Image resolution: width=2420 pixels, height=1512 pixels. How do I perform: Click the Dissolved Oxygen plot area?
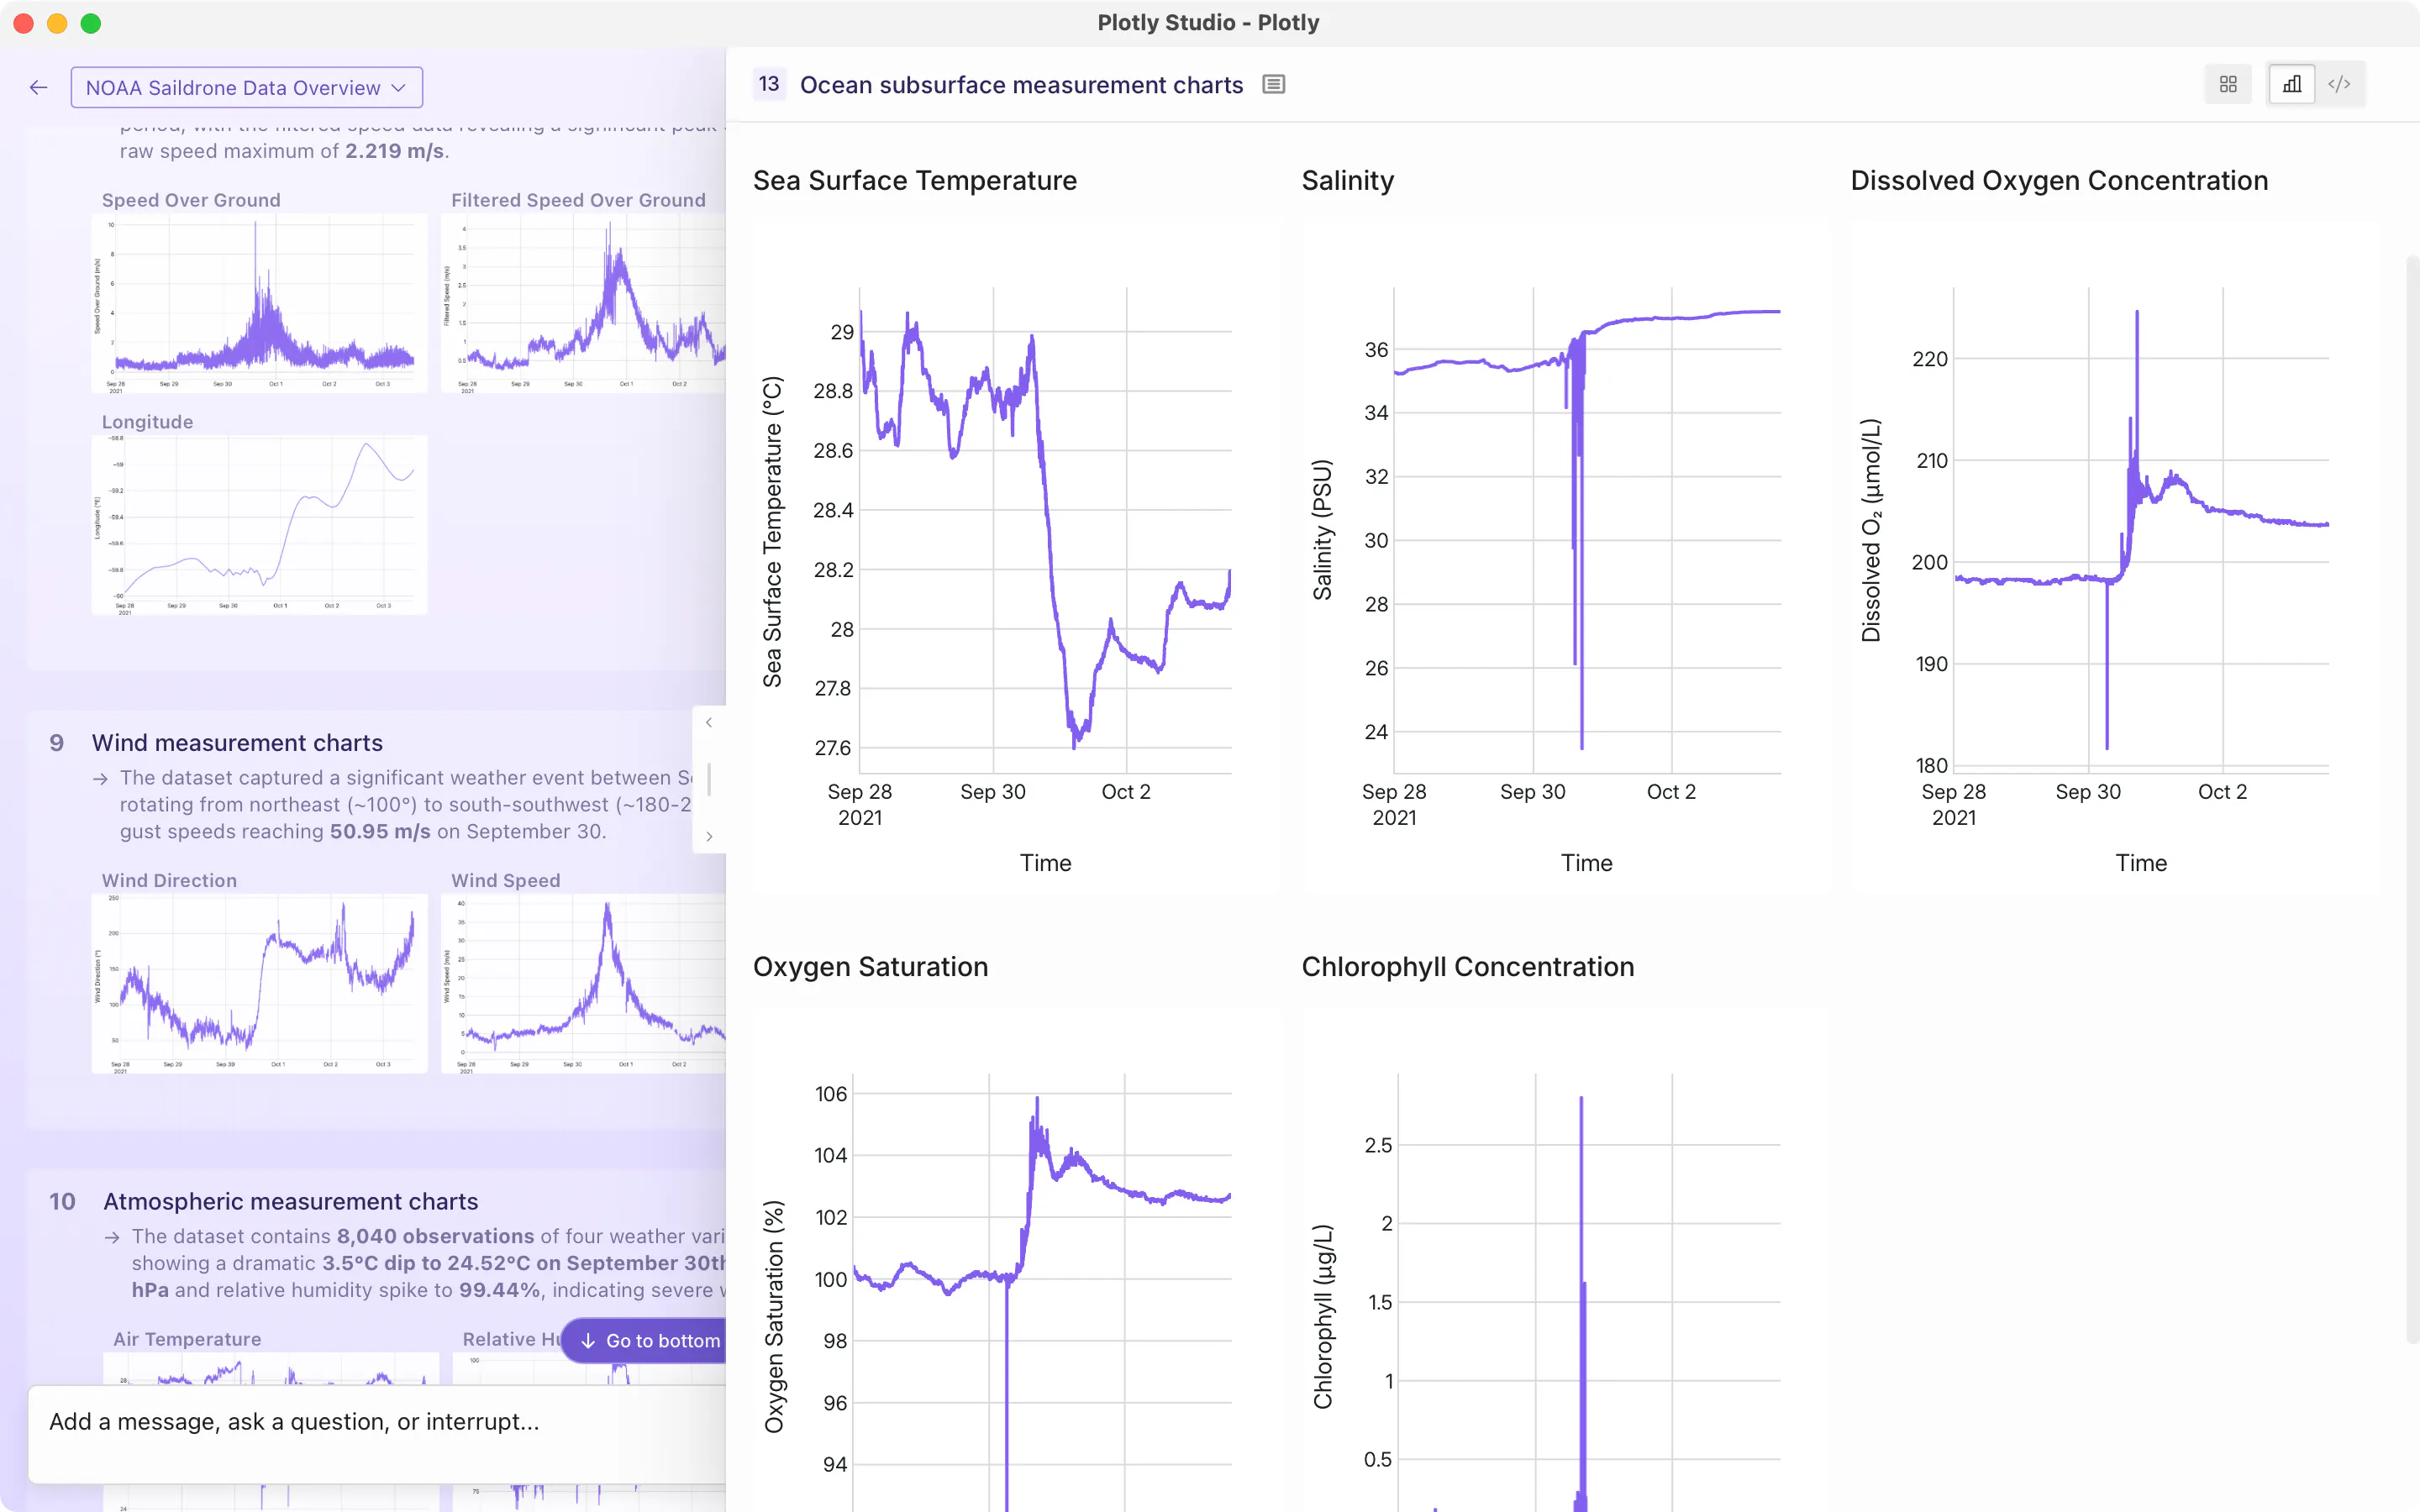pos(2141,530)
